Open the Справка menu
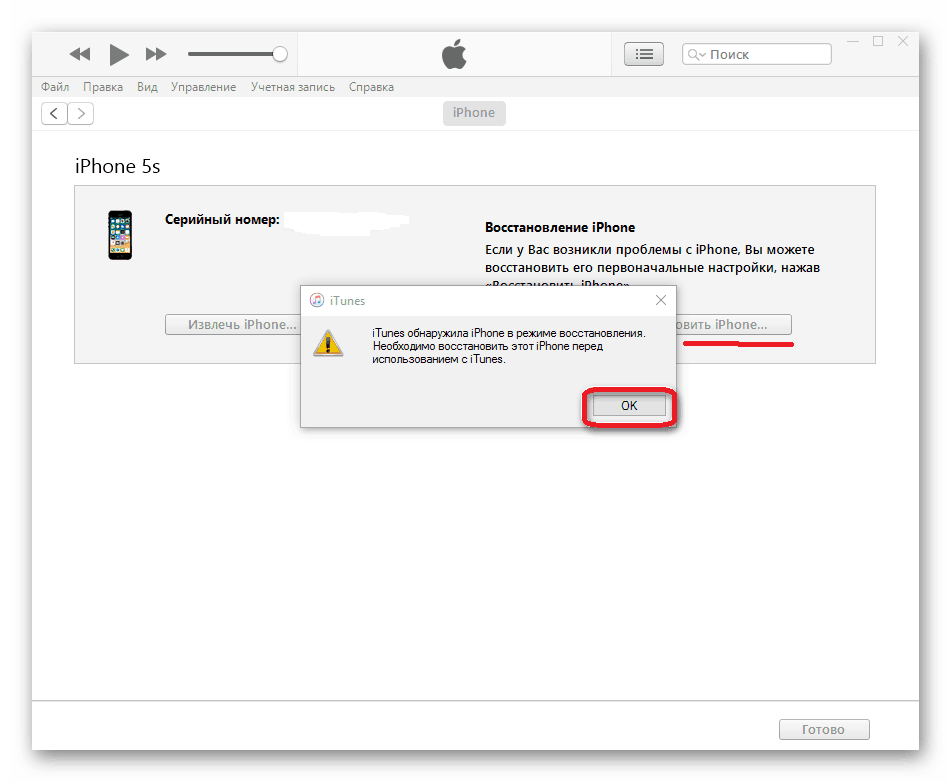 pyautogui.click(x=371, y=87)
